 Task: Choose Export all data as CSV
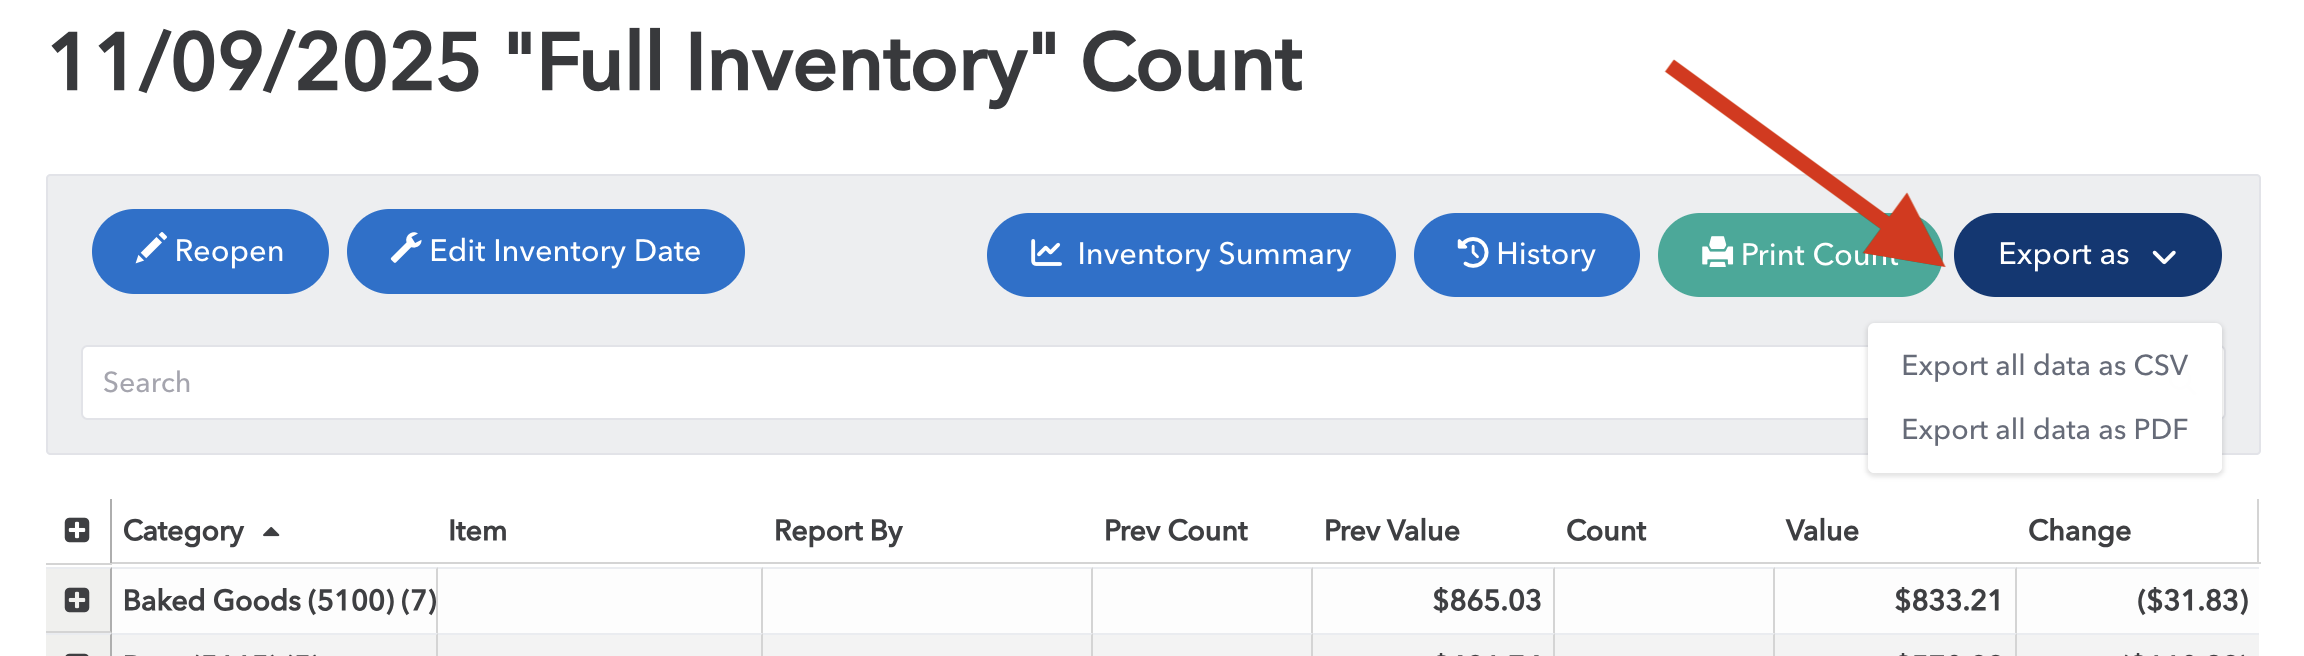point(2044,366)
